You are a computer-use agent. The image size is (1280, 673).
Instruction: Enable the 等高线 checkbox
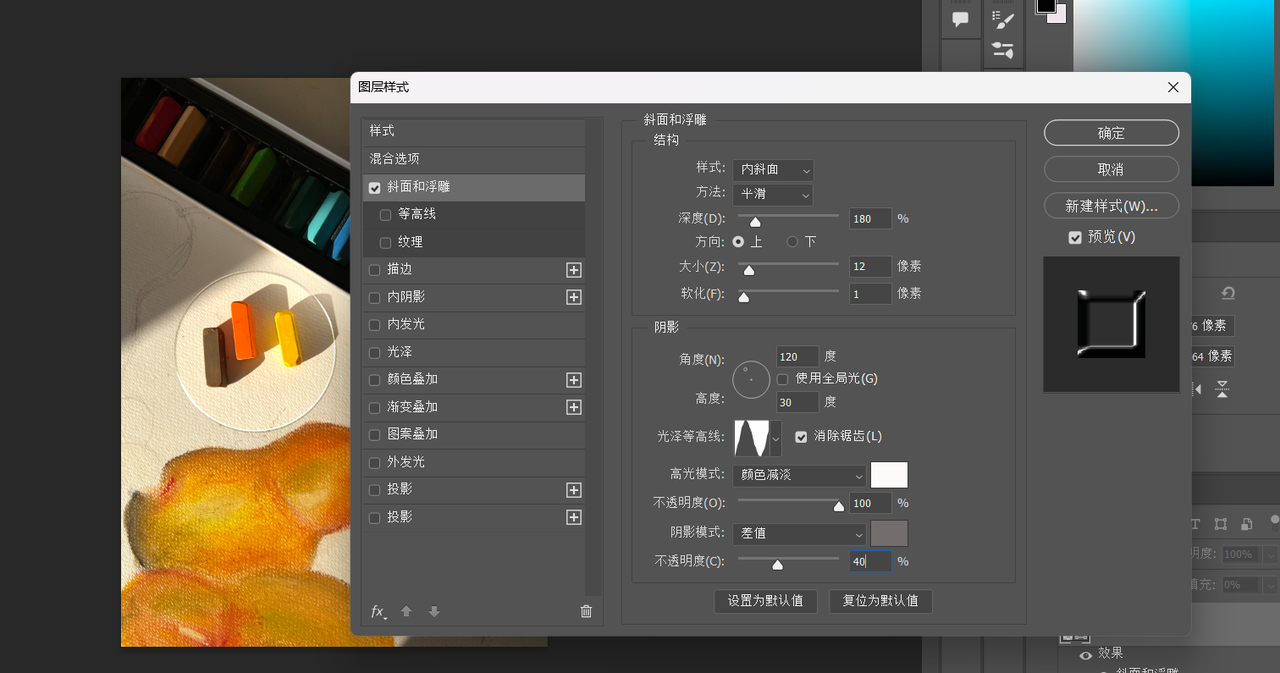click(385, 214)
